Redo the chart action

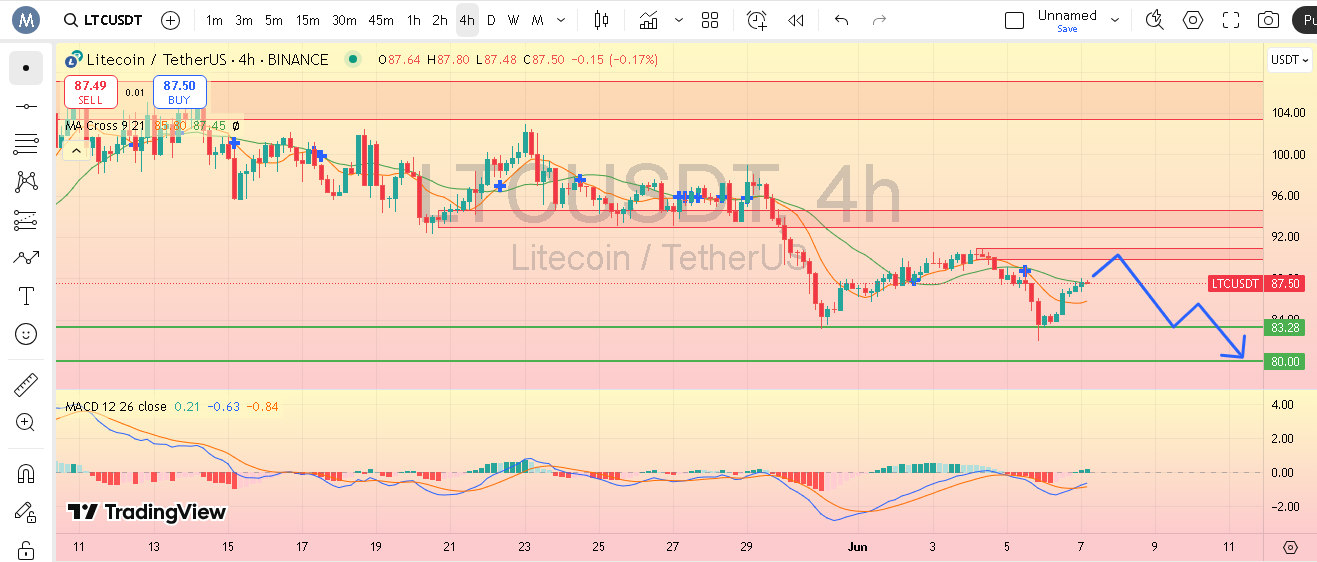click(879, 20)
